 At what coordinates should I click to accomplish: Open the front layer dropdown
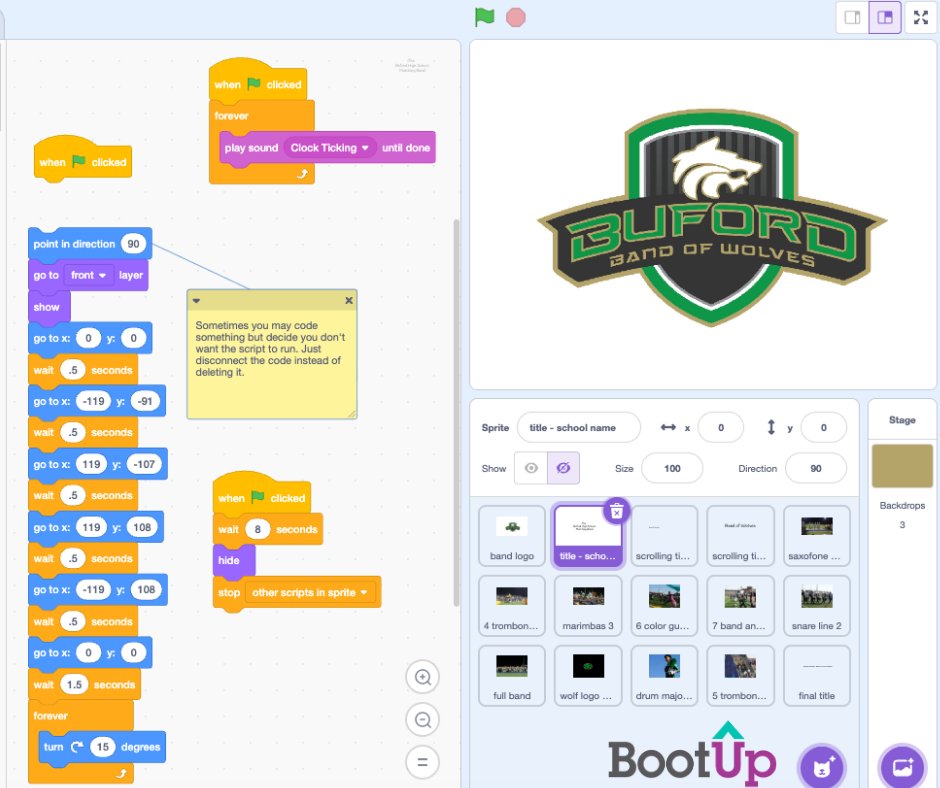click(88, 275)
